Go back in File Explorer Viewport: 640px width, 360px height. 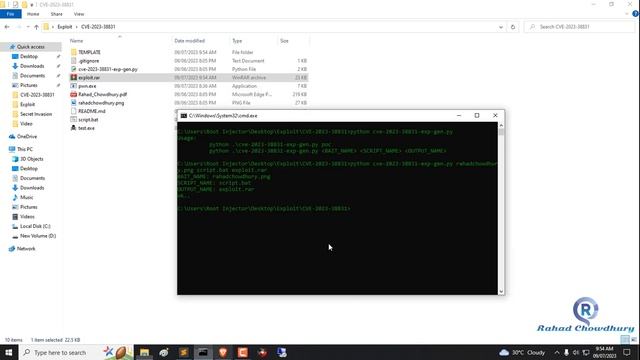[7, 27]
